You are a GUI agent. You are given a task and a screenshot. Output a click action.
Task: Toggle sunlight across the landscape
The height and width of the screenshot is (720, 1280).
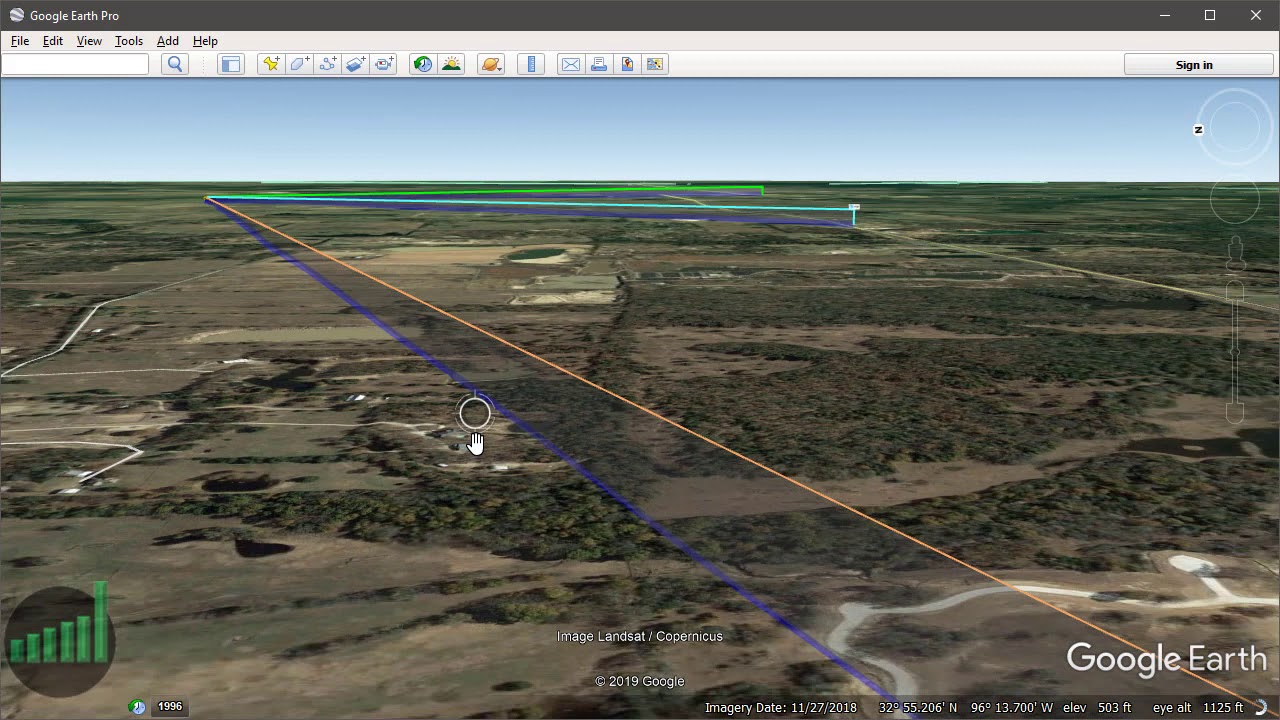coord(452,64)
